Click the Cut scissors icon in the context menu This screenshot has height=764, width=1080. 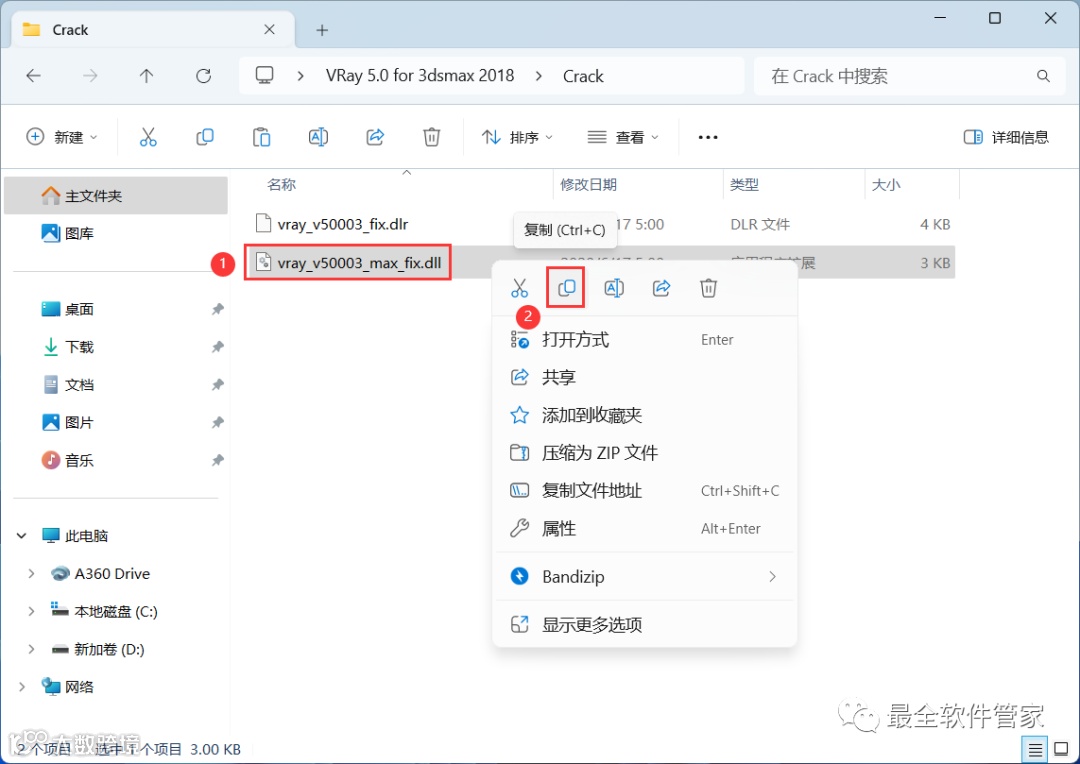click(x=519, y=288)
